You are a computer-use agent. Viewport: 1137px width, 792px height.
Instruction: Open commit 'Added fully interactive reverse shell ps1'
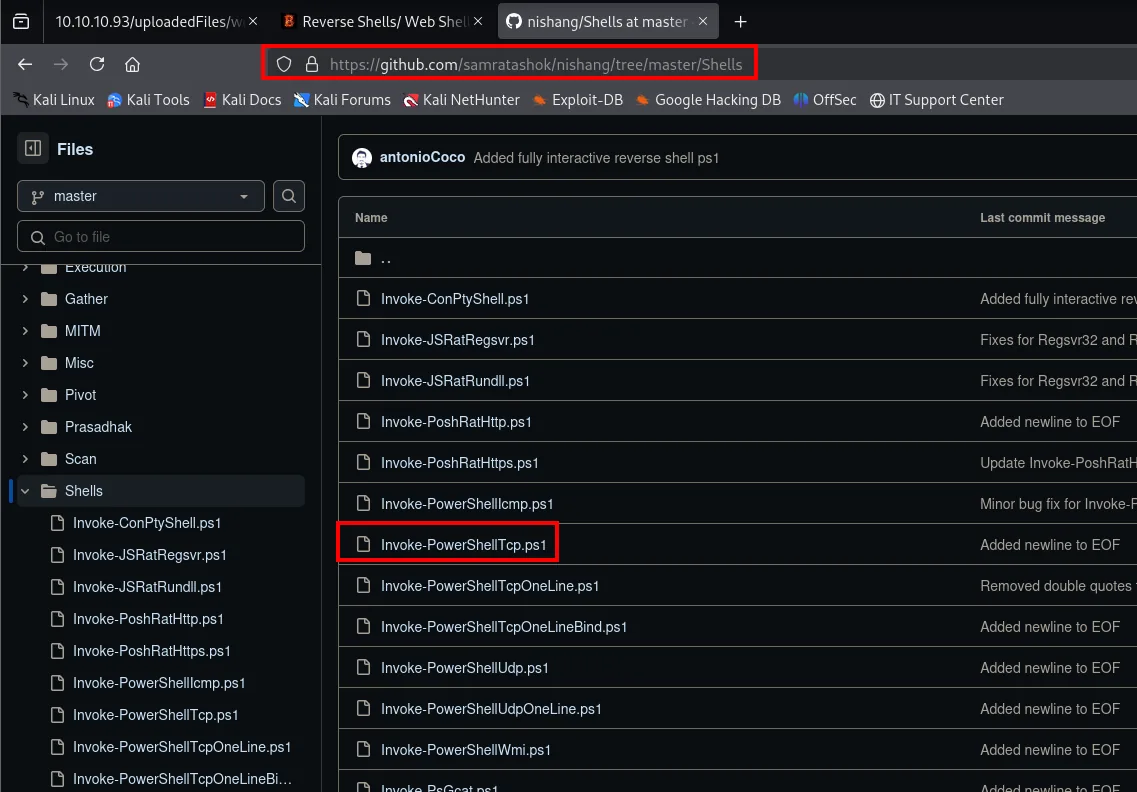596,157
